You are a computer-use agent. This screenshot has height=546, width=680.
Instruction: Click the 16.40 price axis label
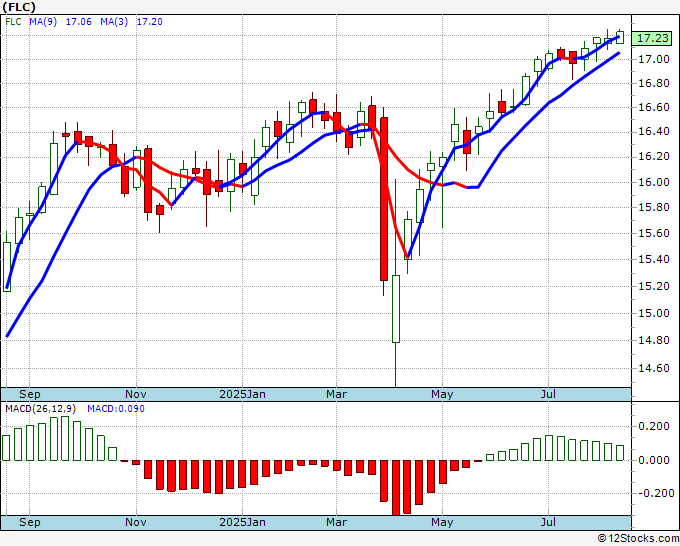click(654, 132)
